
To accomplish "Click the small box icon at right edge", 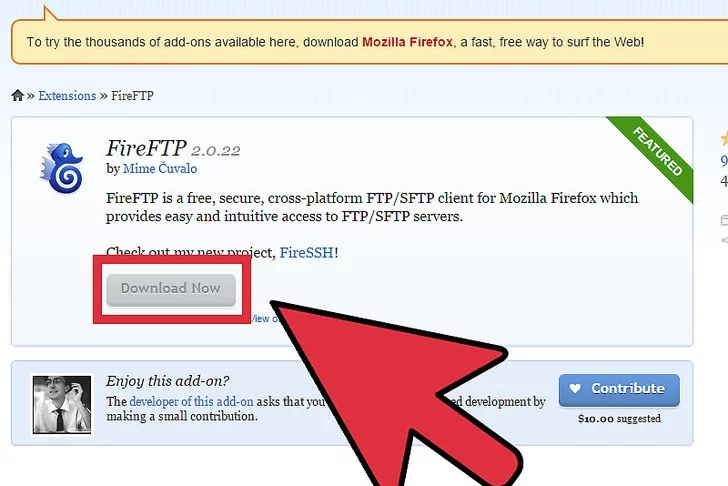I will (x=724, y=220).
